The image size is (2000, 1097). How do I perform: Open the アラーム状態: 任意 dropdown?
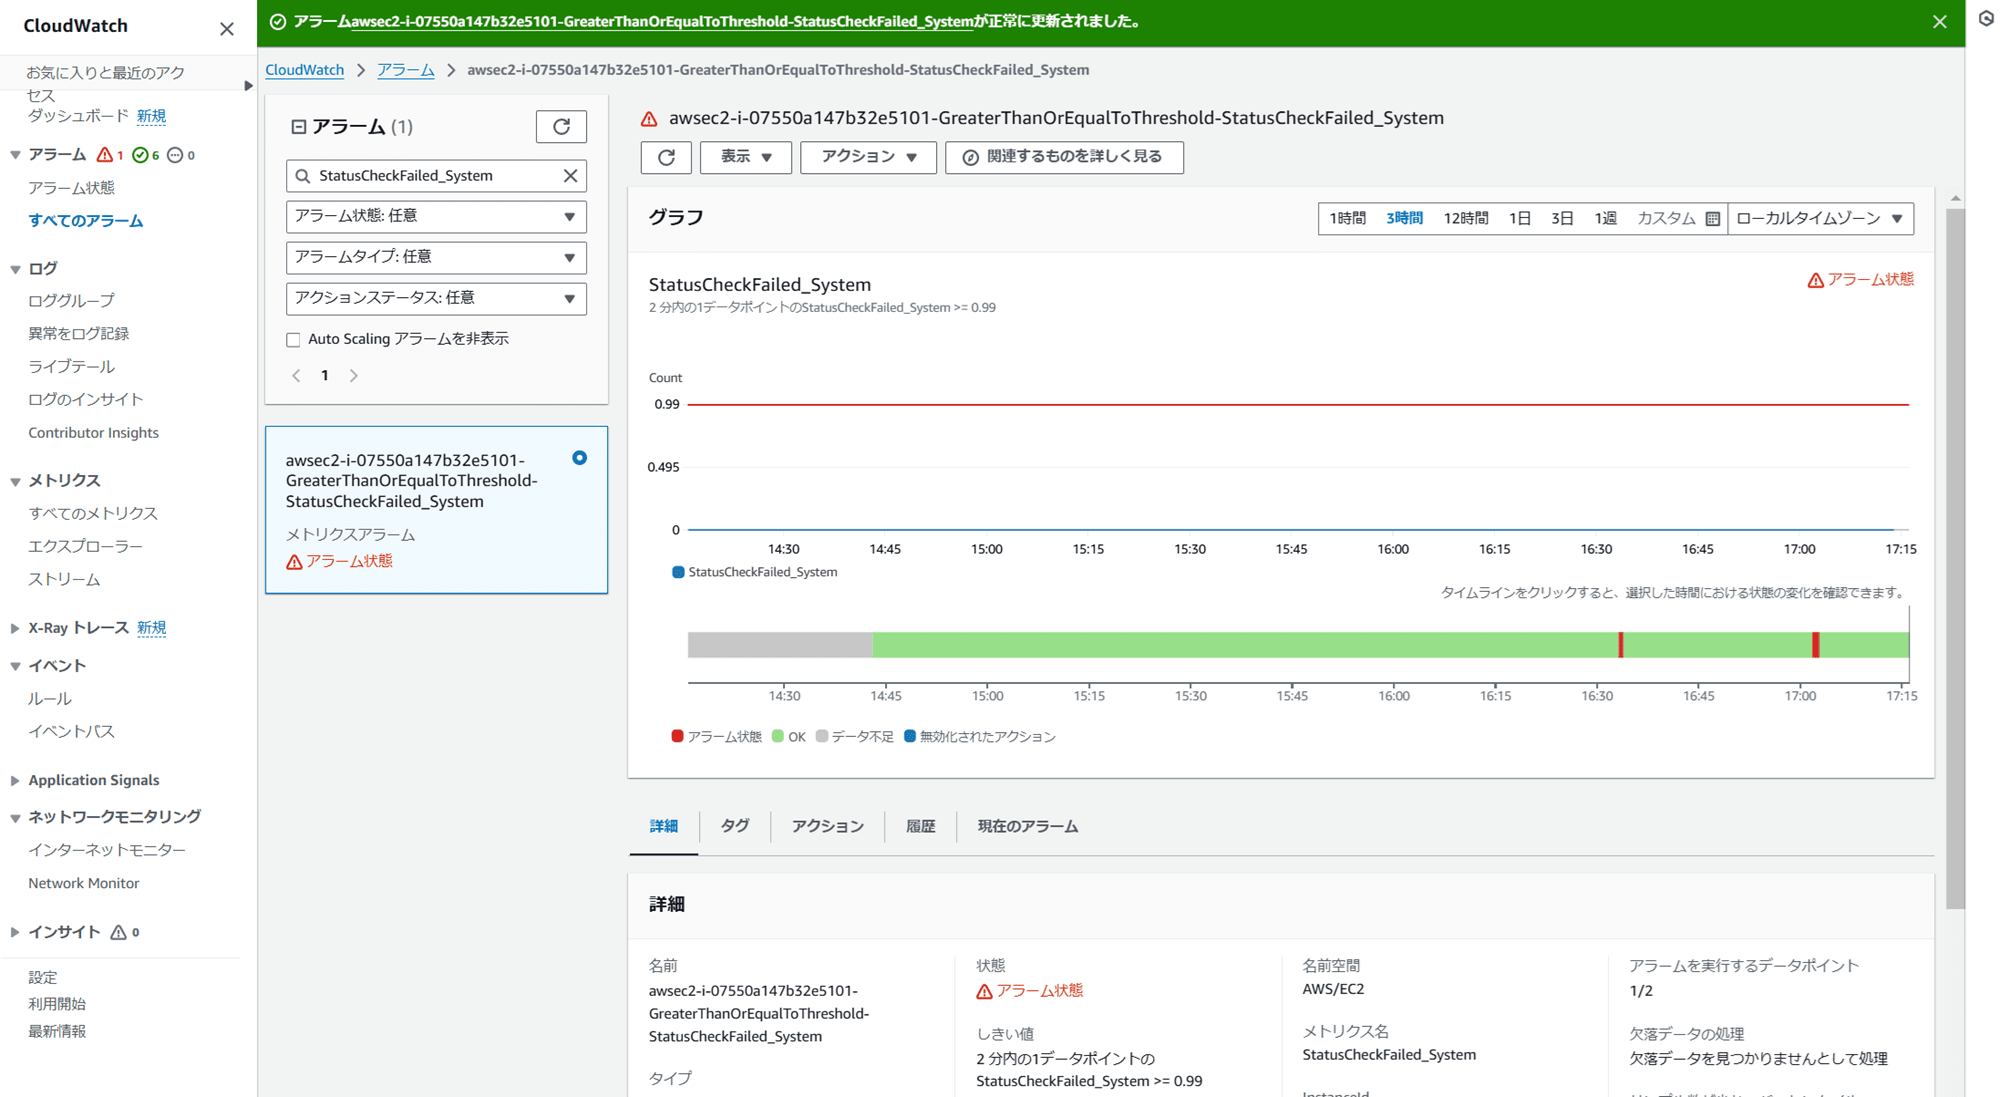436,217
